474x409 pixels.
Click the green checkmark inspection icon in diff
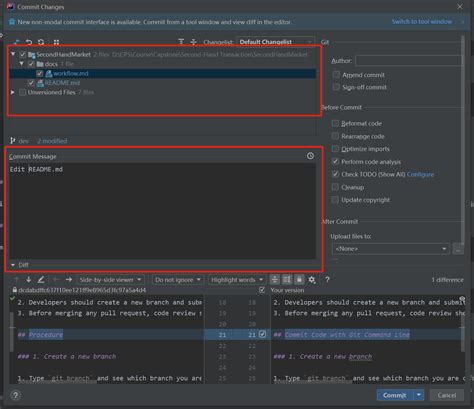(x=13, y=298)
